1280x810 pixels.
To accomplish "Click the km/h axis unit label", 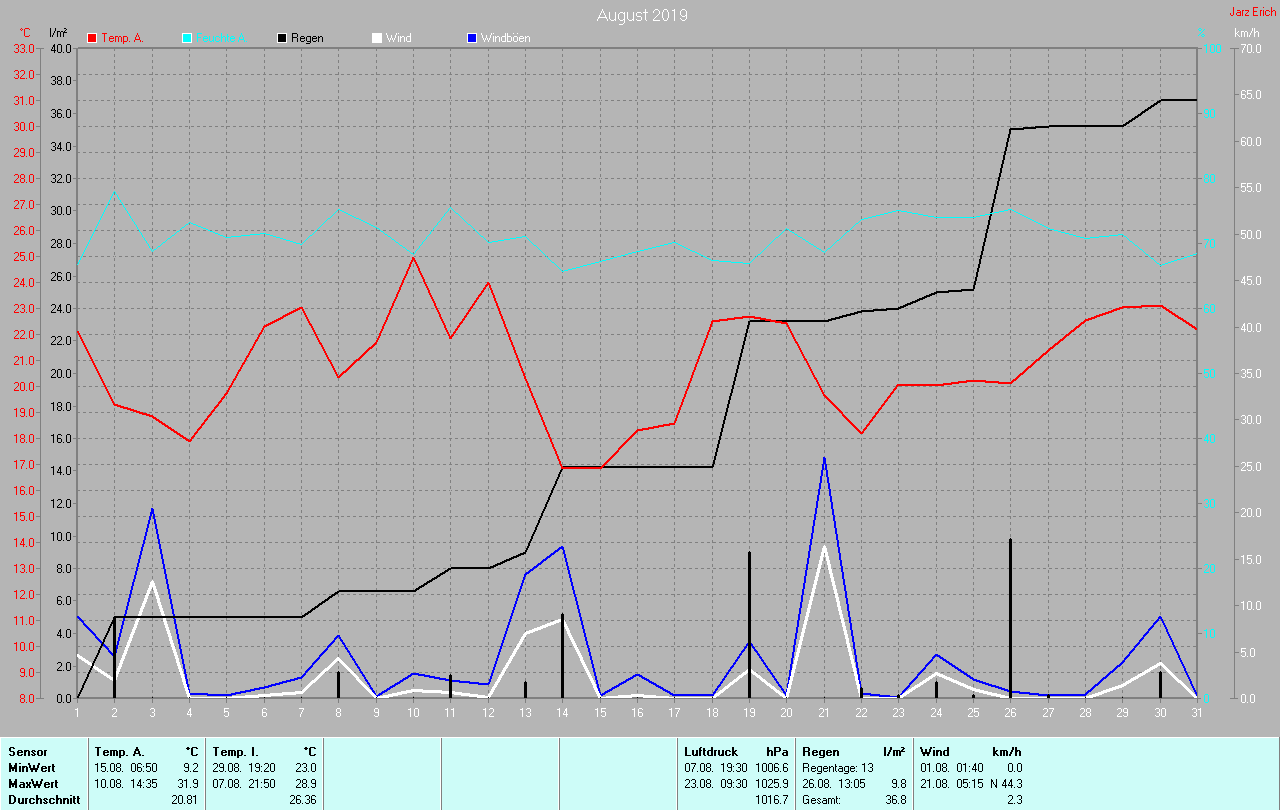I will [x=1246, y=33].
